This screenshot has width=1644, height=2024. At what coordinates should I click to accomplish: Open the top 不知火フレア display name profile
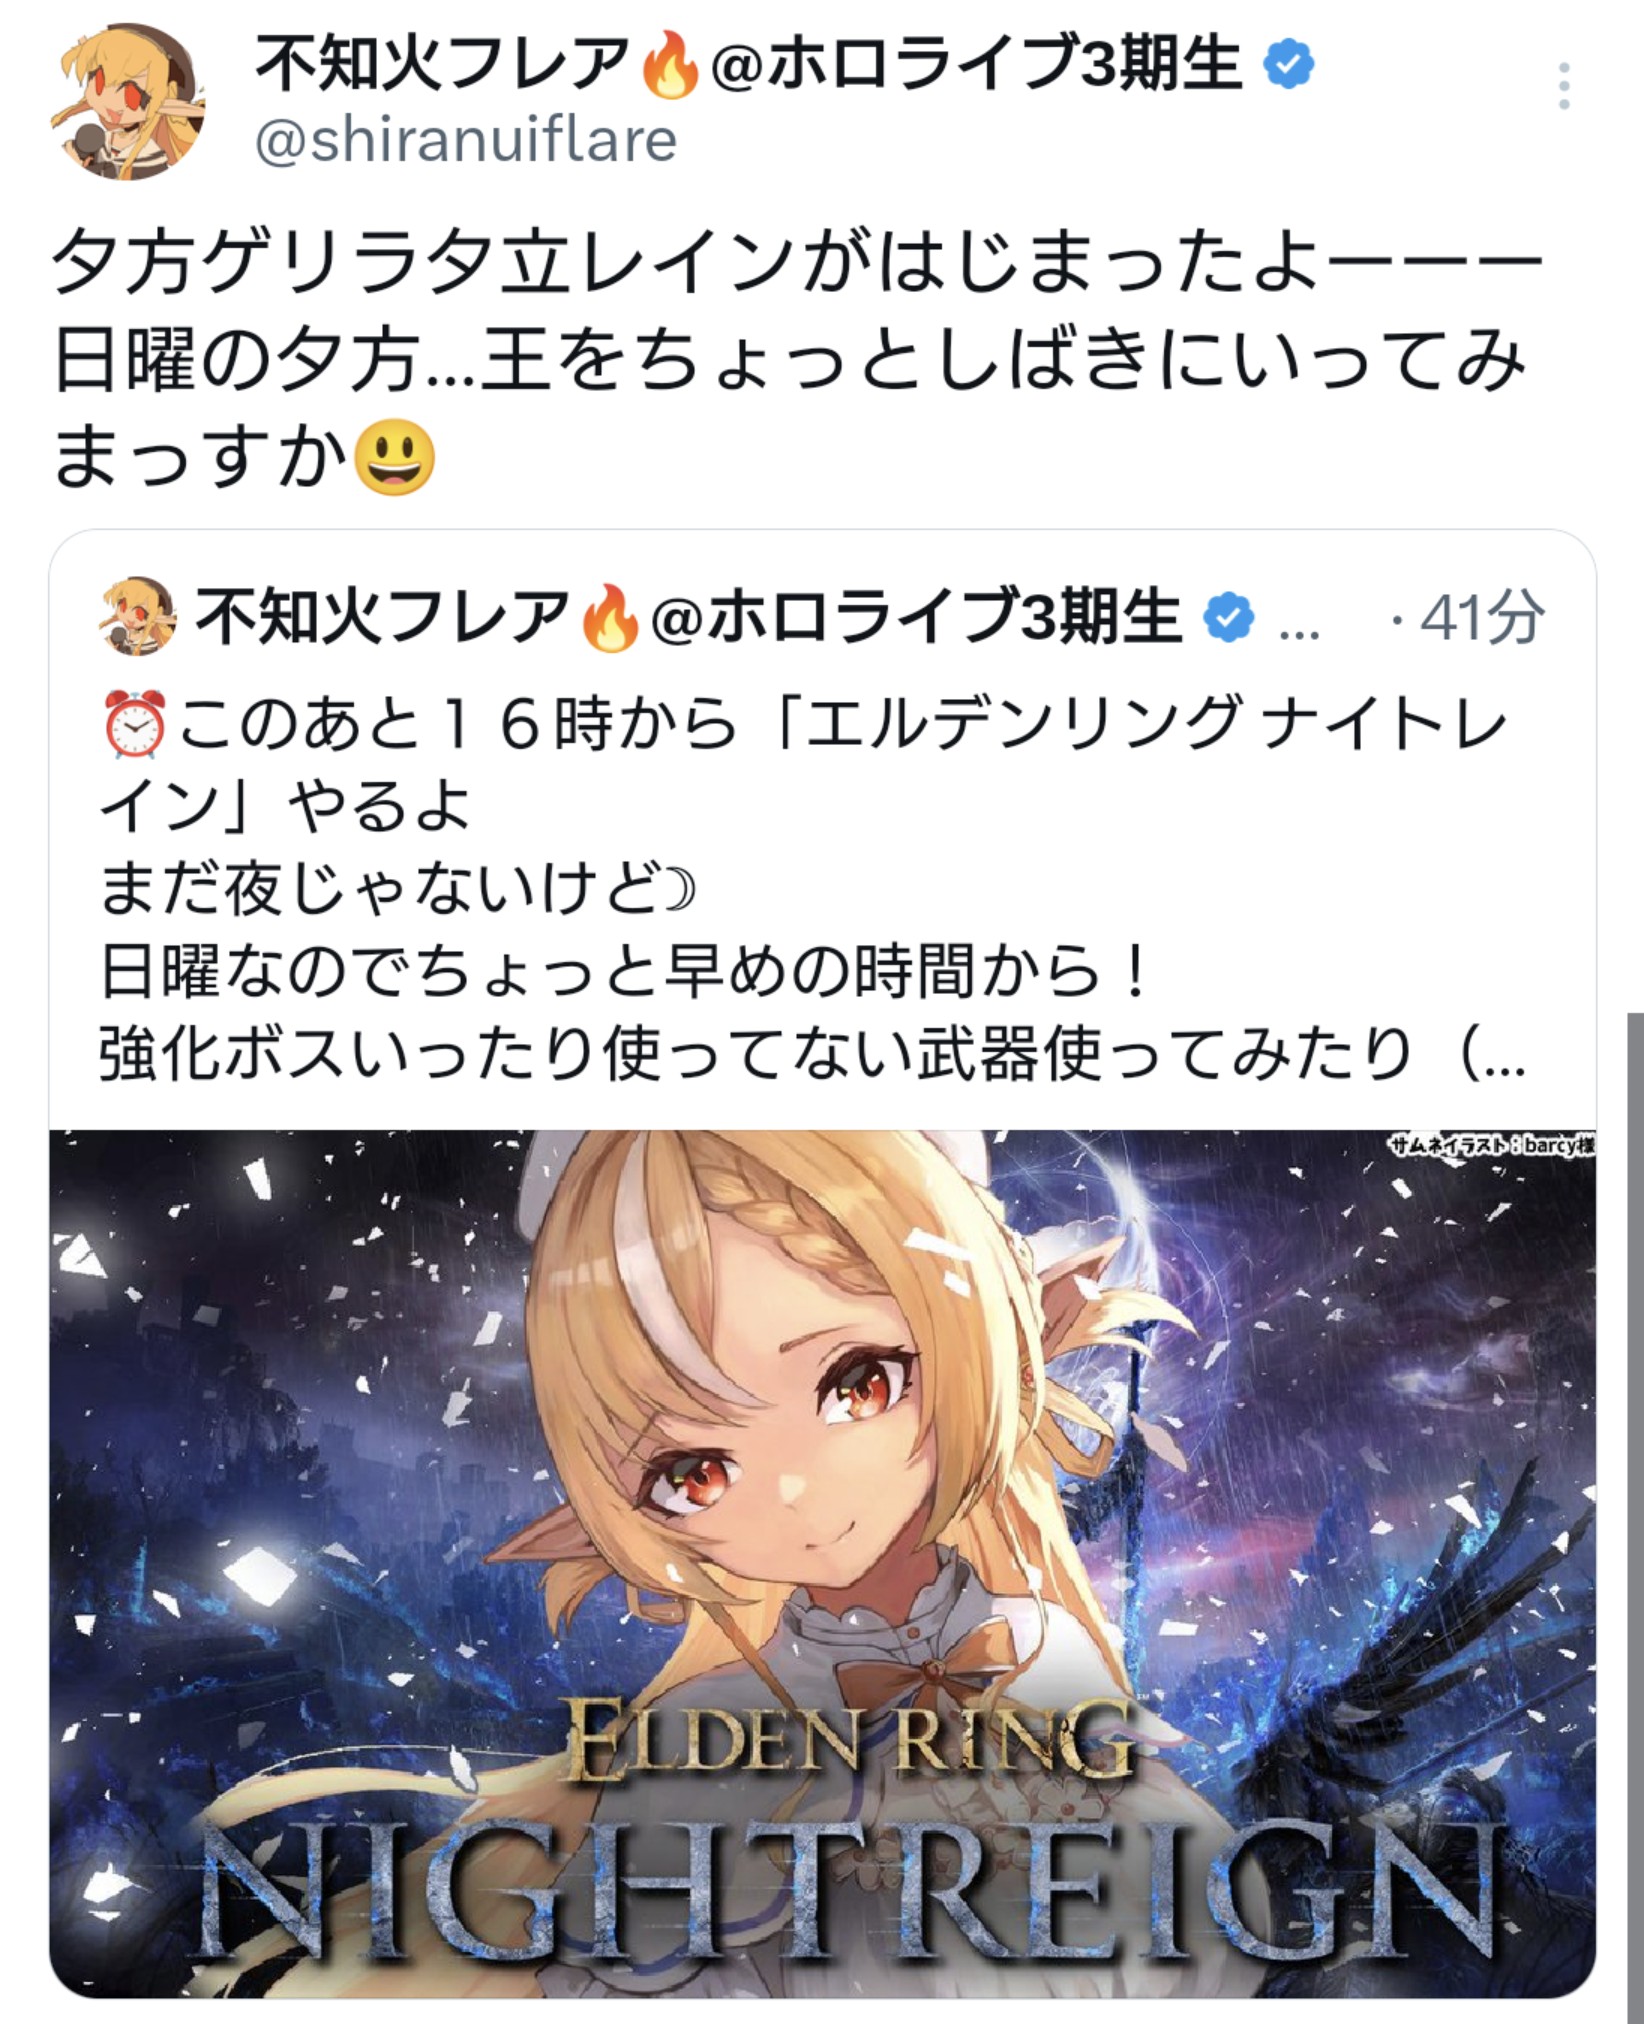(x=440, y=65)
